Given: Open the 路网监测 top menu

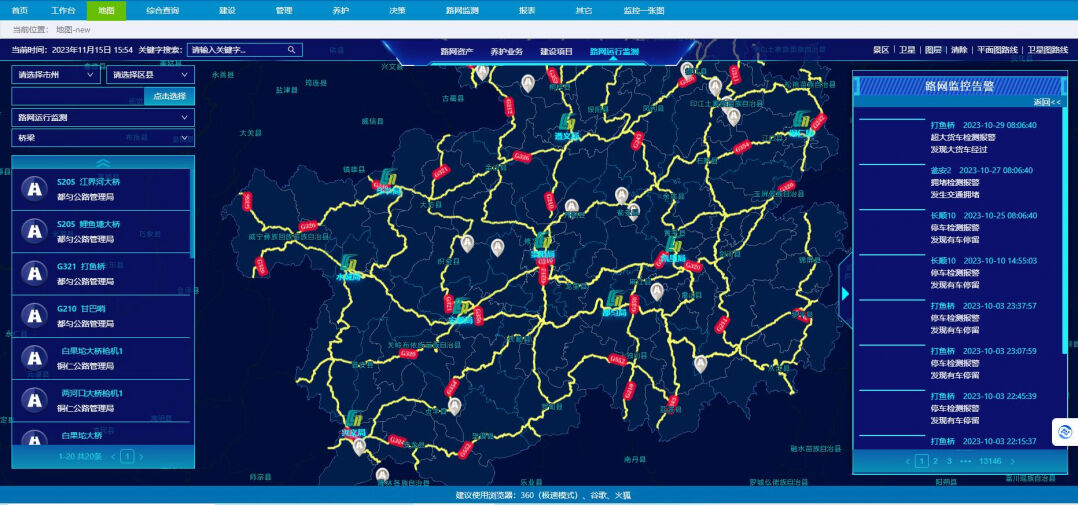Looking at the screenshot, I should click(462, 10).
